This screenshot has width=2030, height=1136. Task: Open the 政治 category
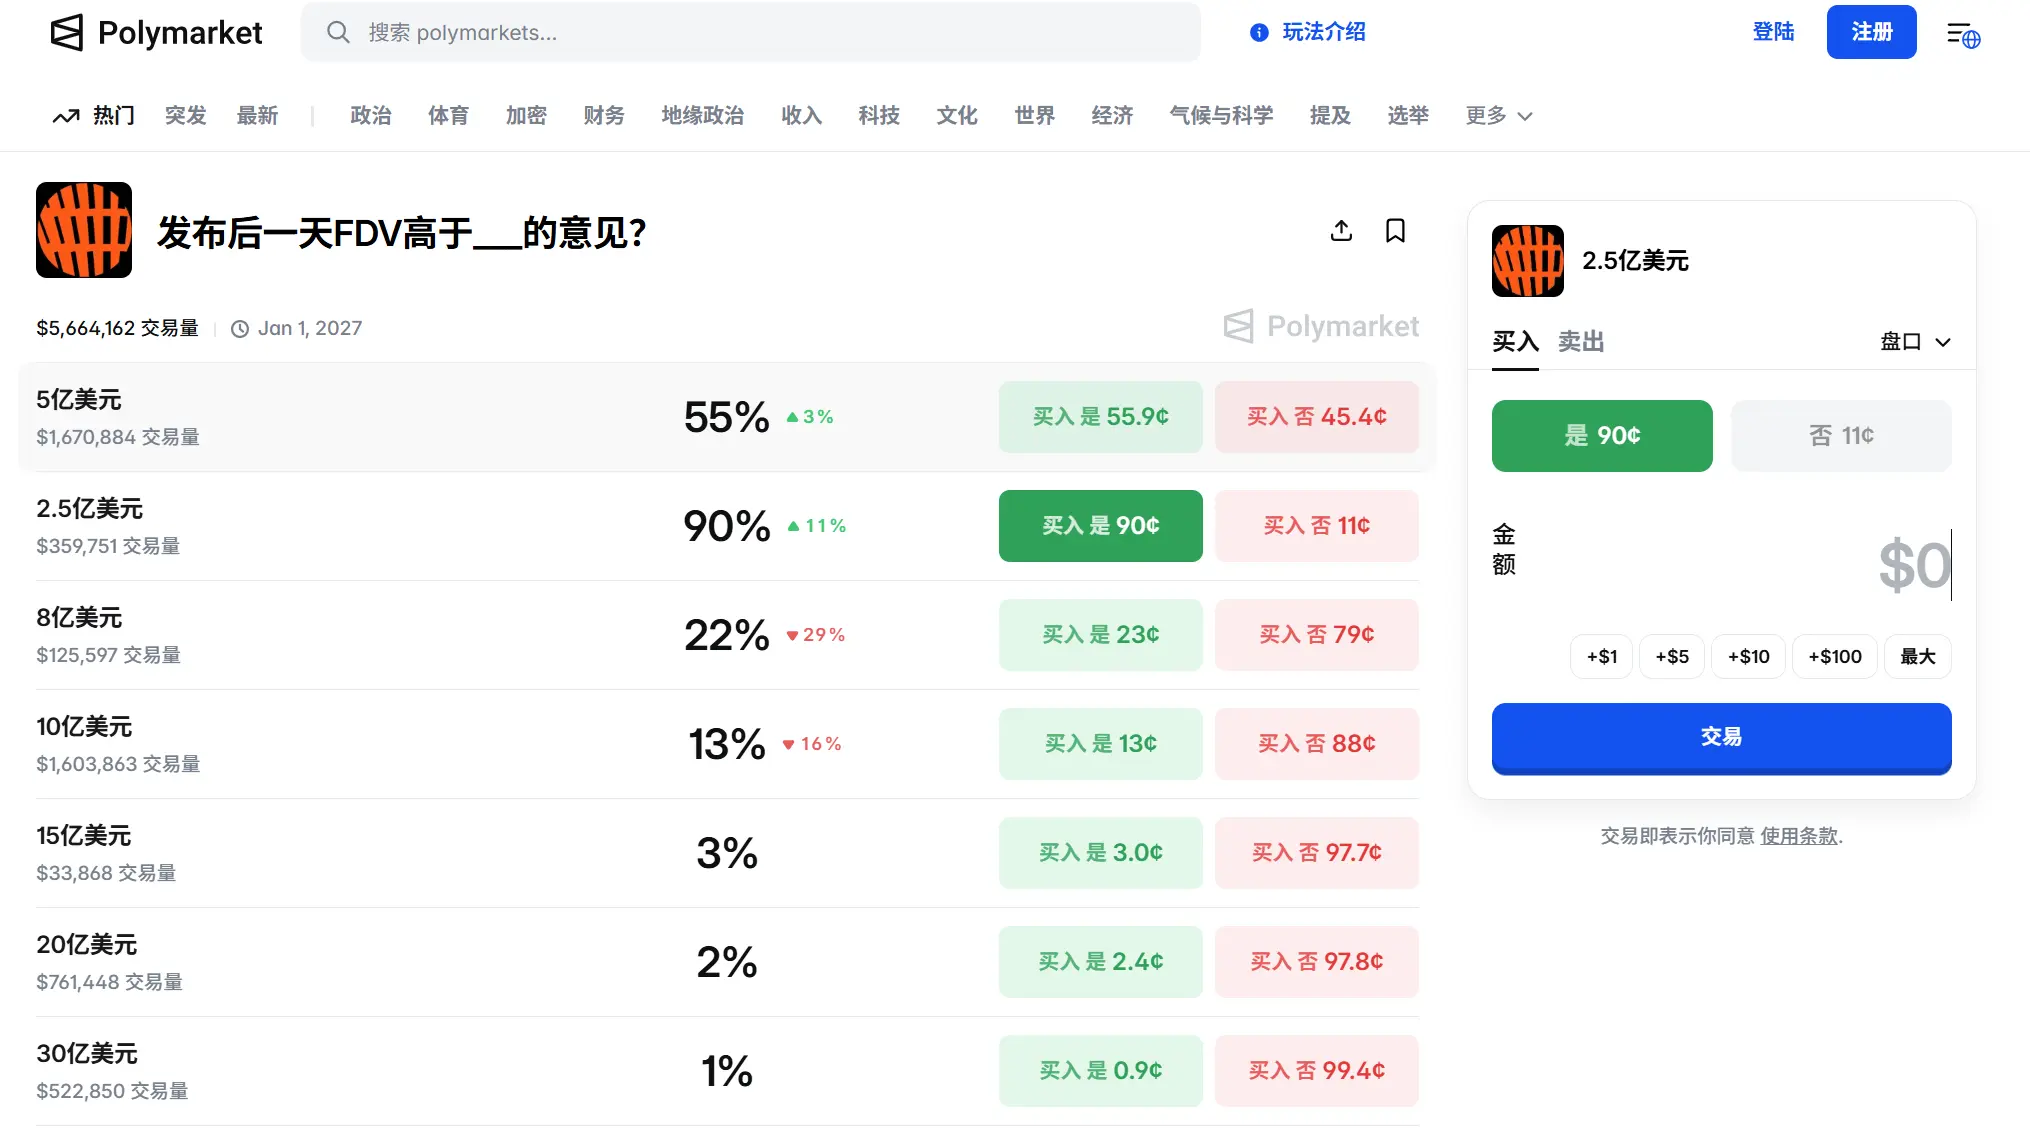tap(371, 116)
